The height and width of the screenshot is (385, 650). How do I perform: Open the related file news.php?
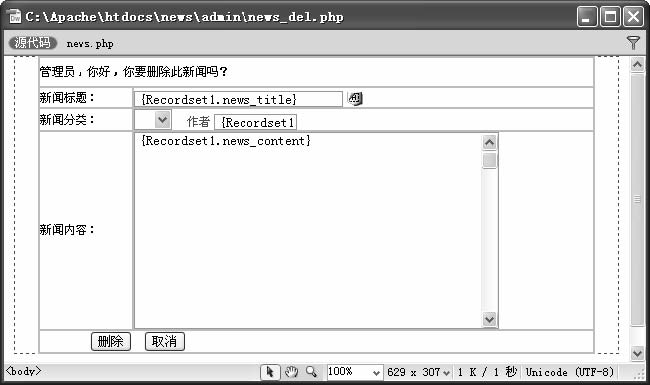tap(90, 44)
